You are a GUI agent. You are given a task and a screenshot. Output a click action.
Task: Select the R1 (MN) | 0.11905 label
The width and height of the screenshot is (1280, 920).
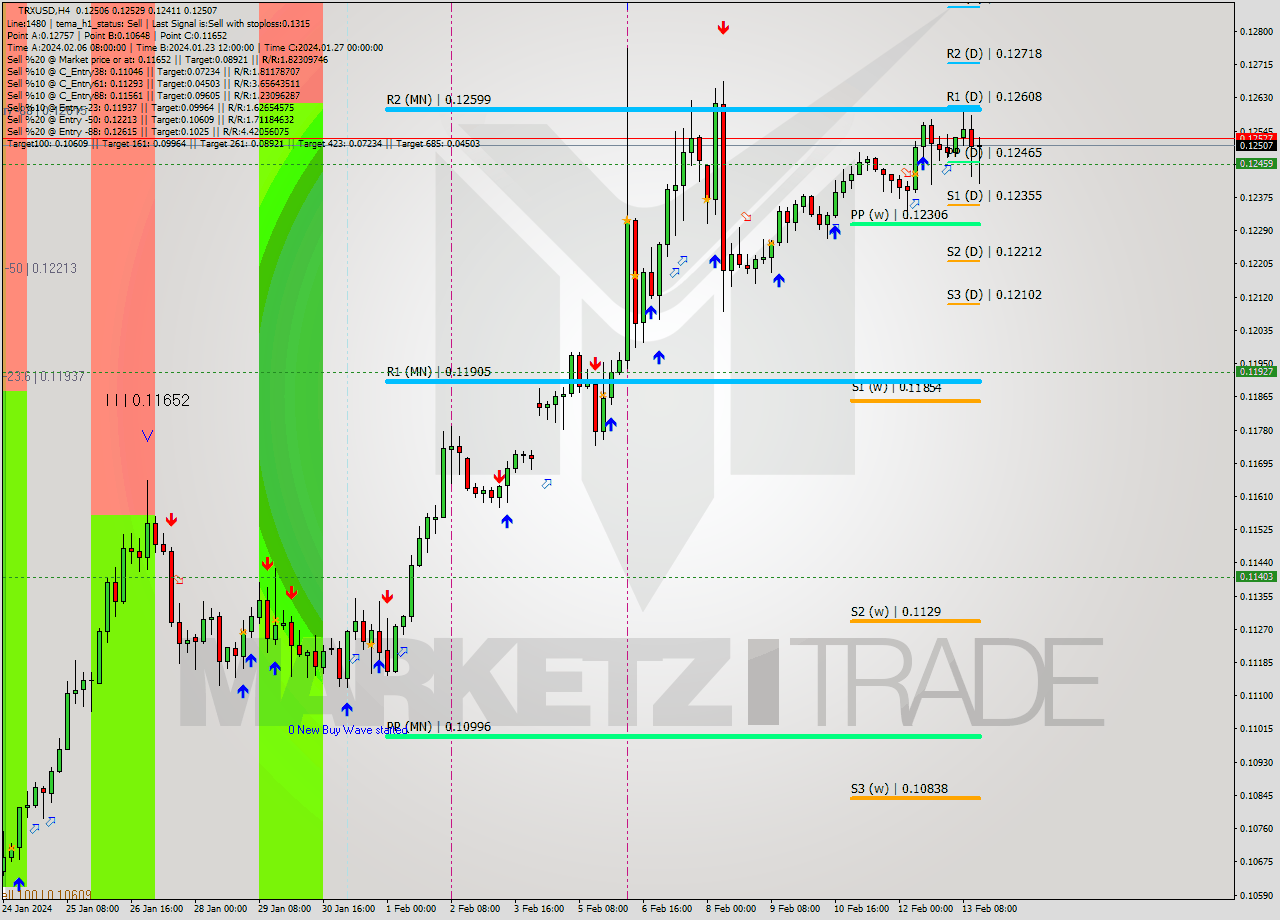pyautogui.click(x=439, y=372)
